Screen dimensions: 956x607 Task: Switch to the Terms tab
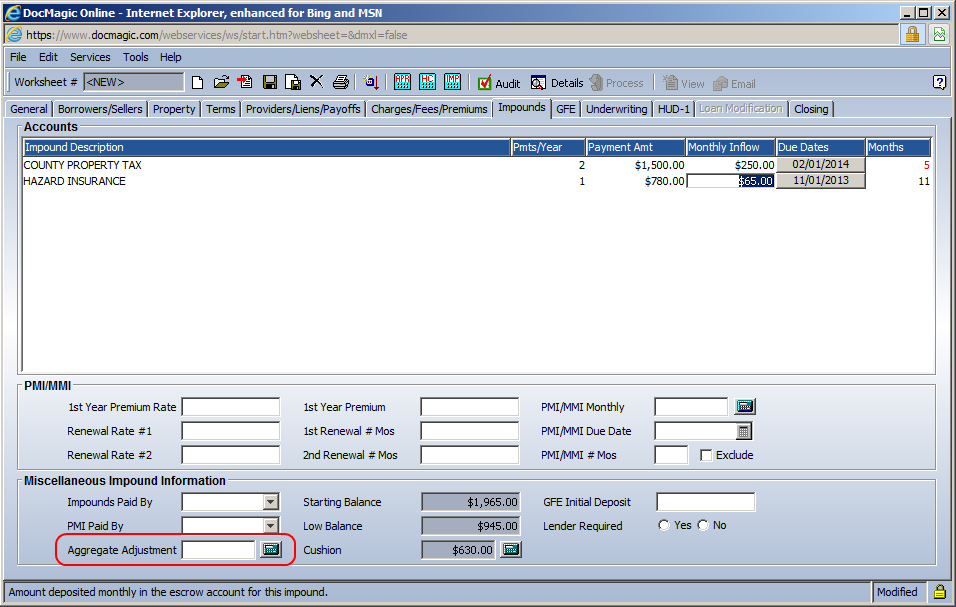point(220,109)
